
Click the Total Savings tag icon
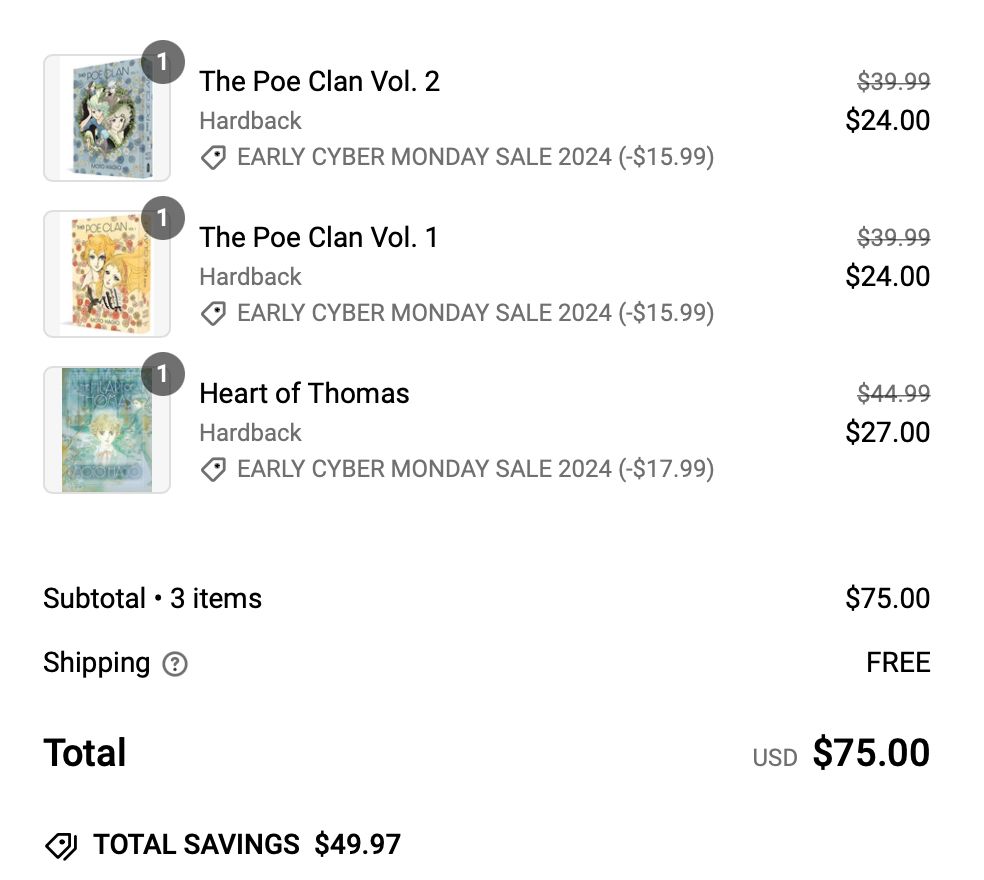61,846
